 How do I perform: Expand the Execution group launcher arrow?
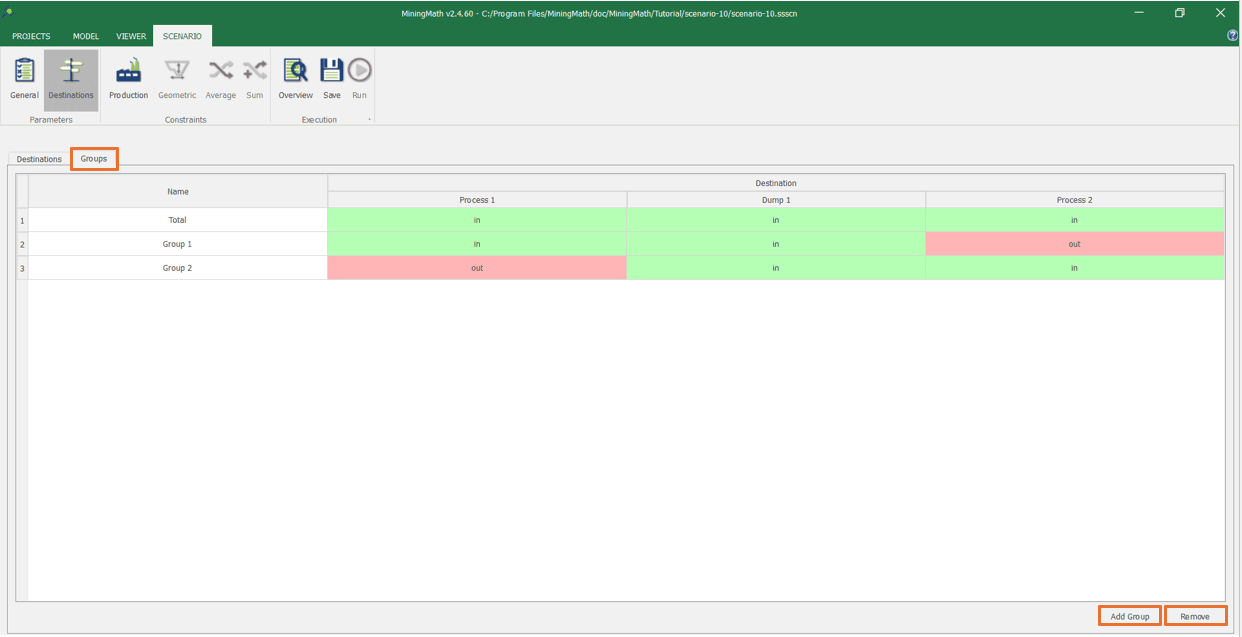(x=369, y=120)
